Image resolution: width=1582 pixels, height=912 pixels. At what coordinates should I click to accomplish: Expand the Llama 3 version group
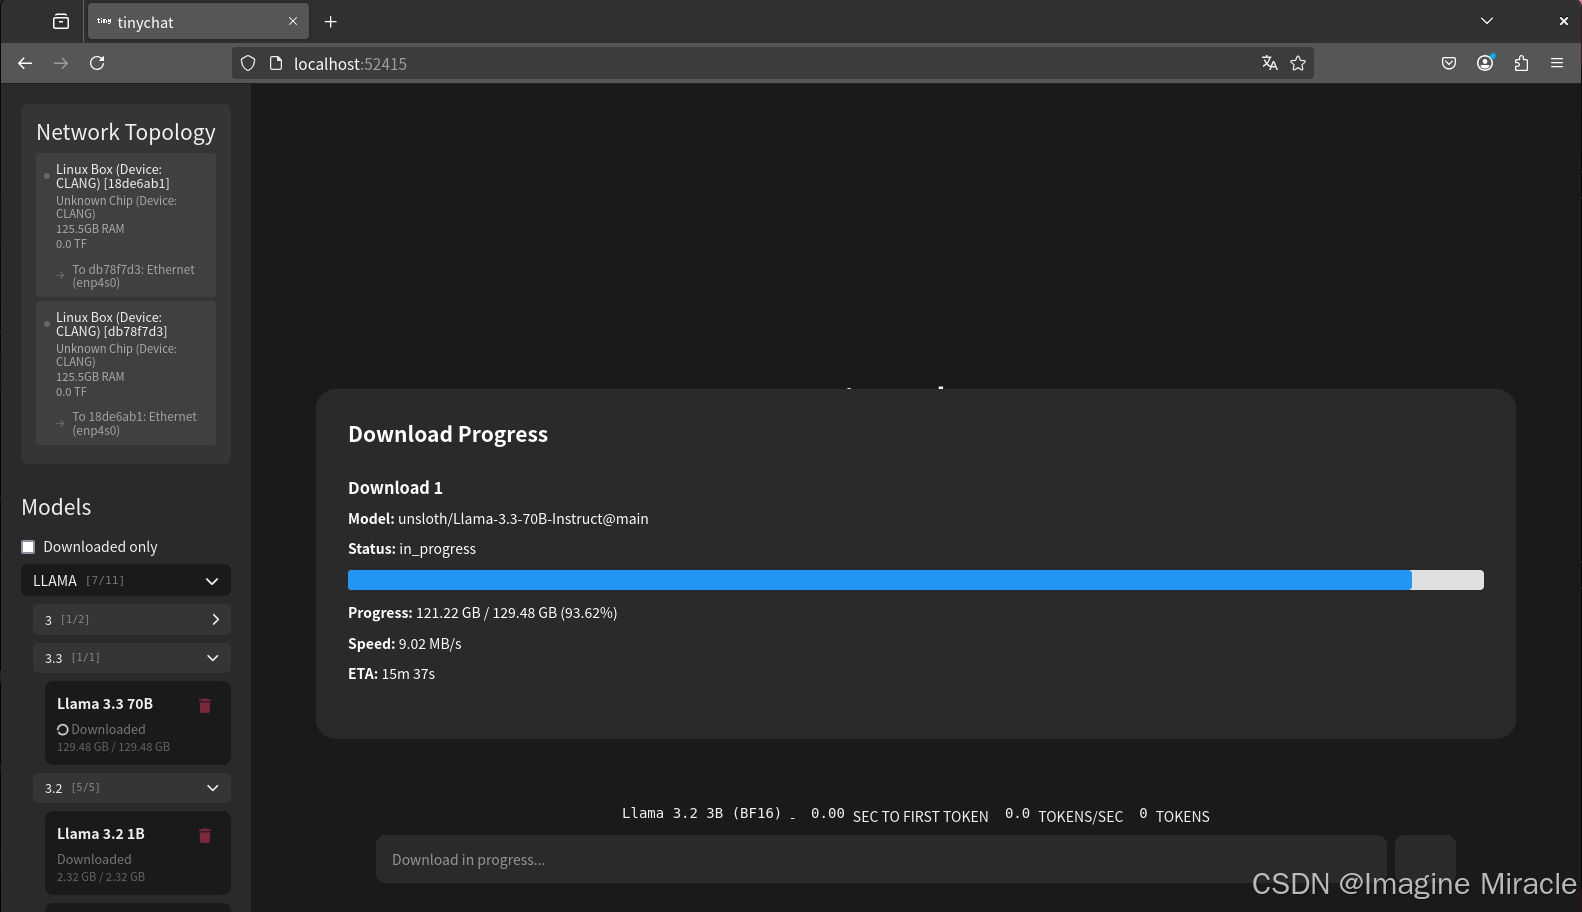click(x=132, y=619)
